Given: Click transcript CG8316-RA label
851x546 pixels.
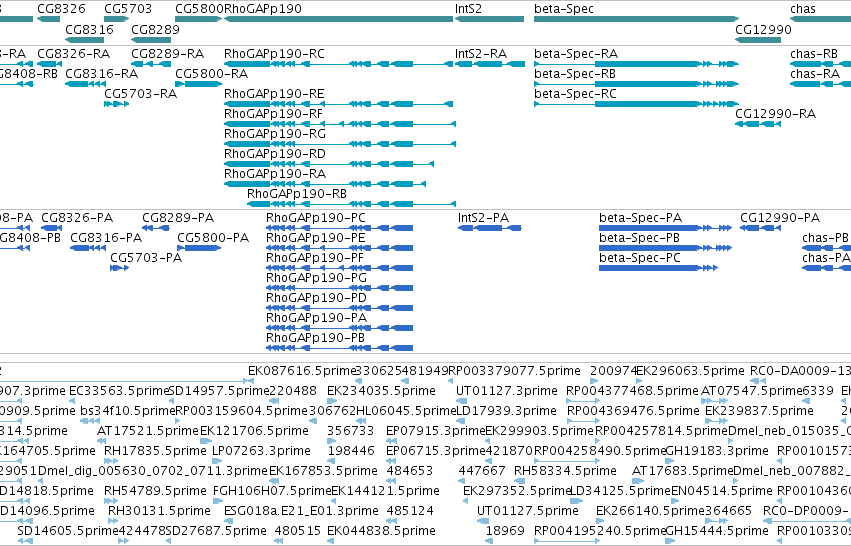Looking at the screenshot, I should [x=101, y=74].
